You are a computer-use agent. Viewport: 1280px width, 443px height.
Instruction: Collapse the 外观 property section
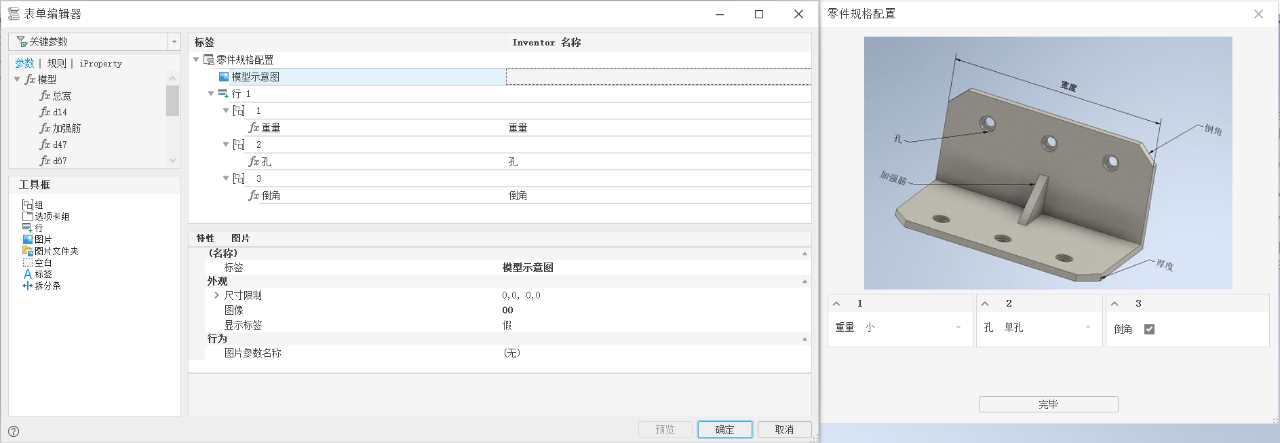pyautogui.click(x=805, y=282)
